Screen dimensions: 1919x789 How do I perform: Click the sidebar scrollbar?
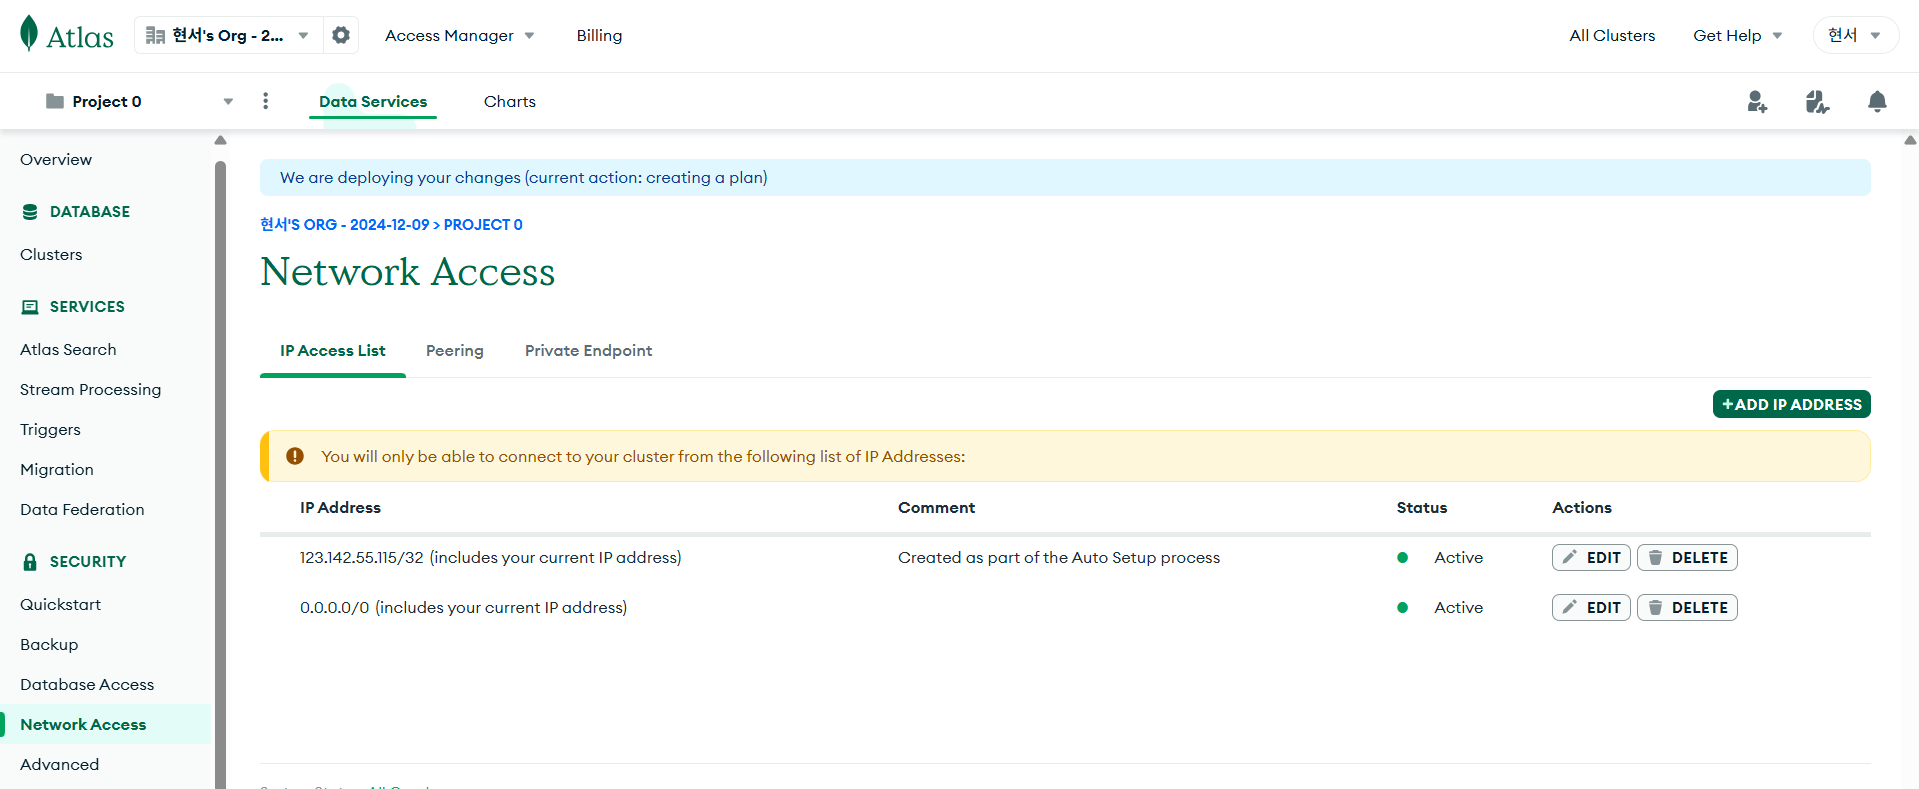tap(220, 475)
